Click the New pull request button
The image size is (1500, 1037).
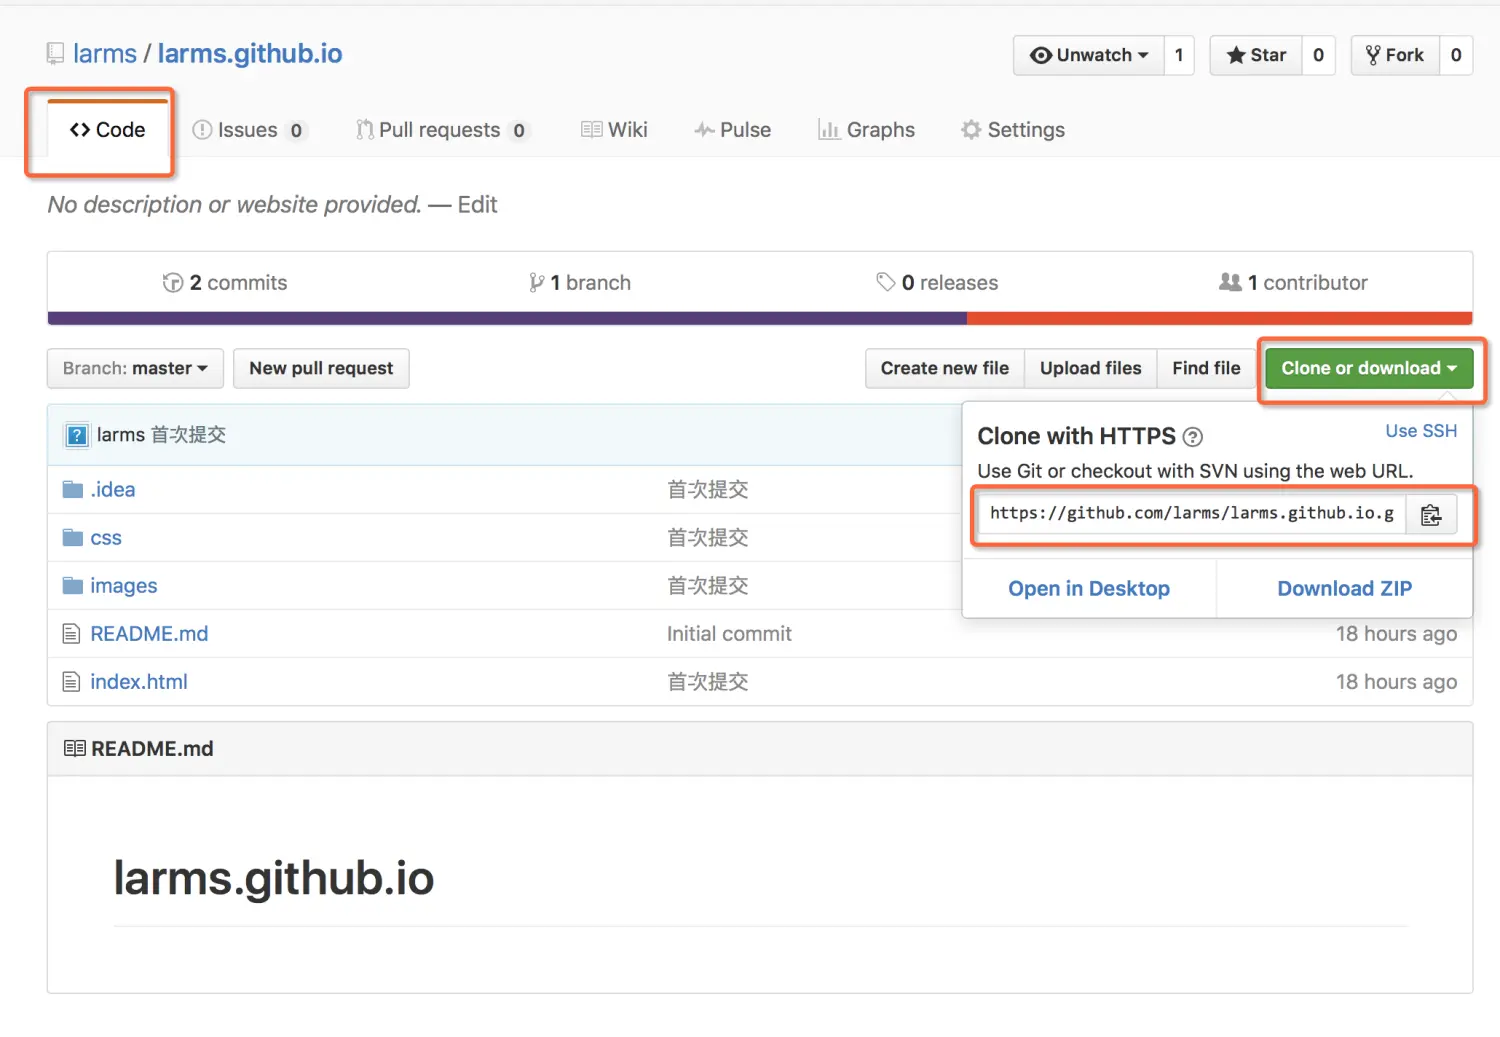321,368
